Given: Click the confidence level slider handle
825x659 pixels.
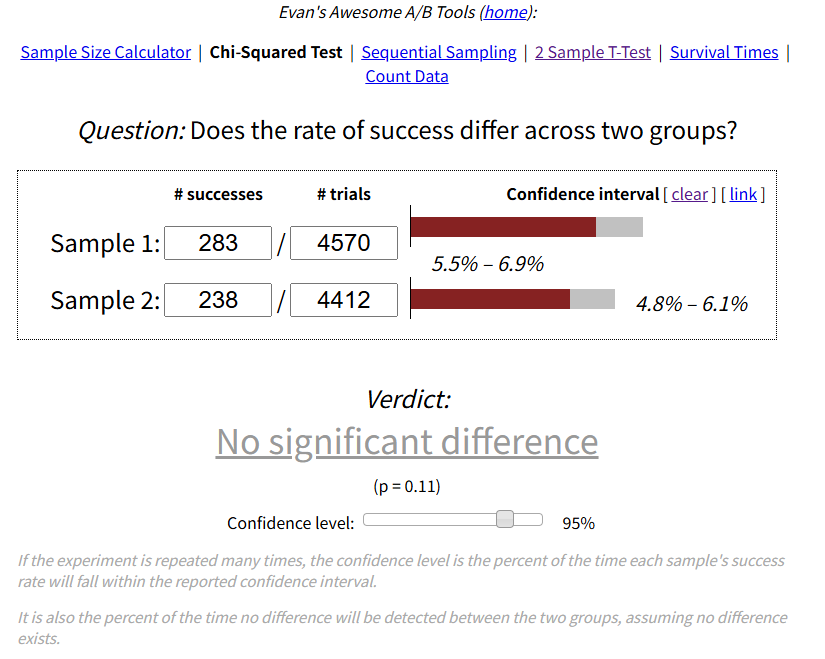Looking at the screenshot, I should point(505,519).
